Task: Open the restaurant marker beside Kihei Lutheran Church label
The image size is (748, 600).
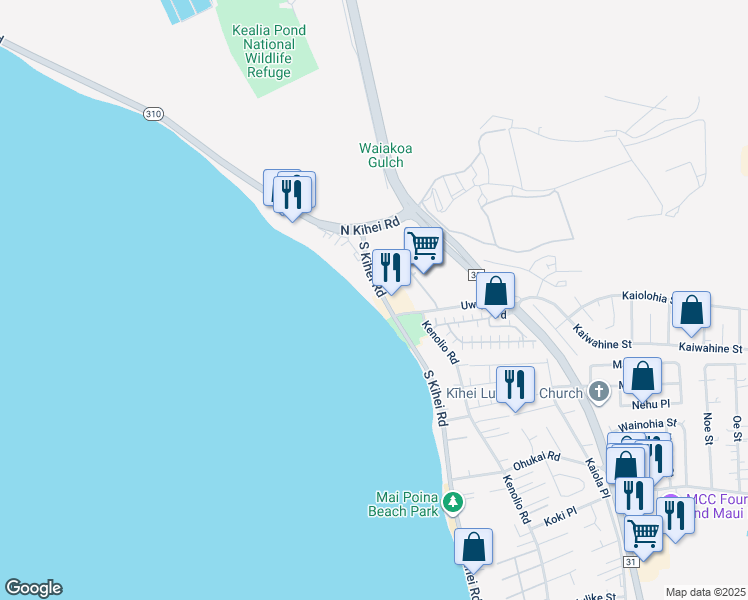Action: click(515, 385)
